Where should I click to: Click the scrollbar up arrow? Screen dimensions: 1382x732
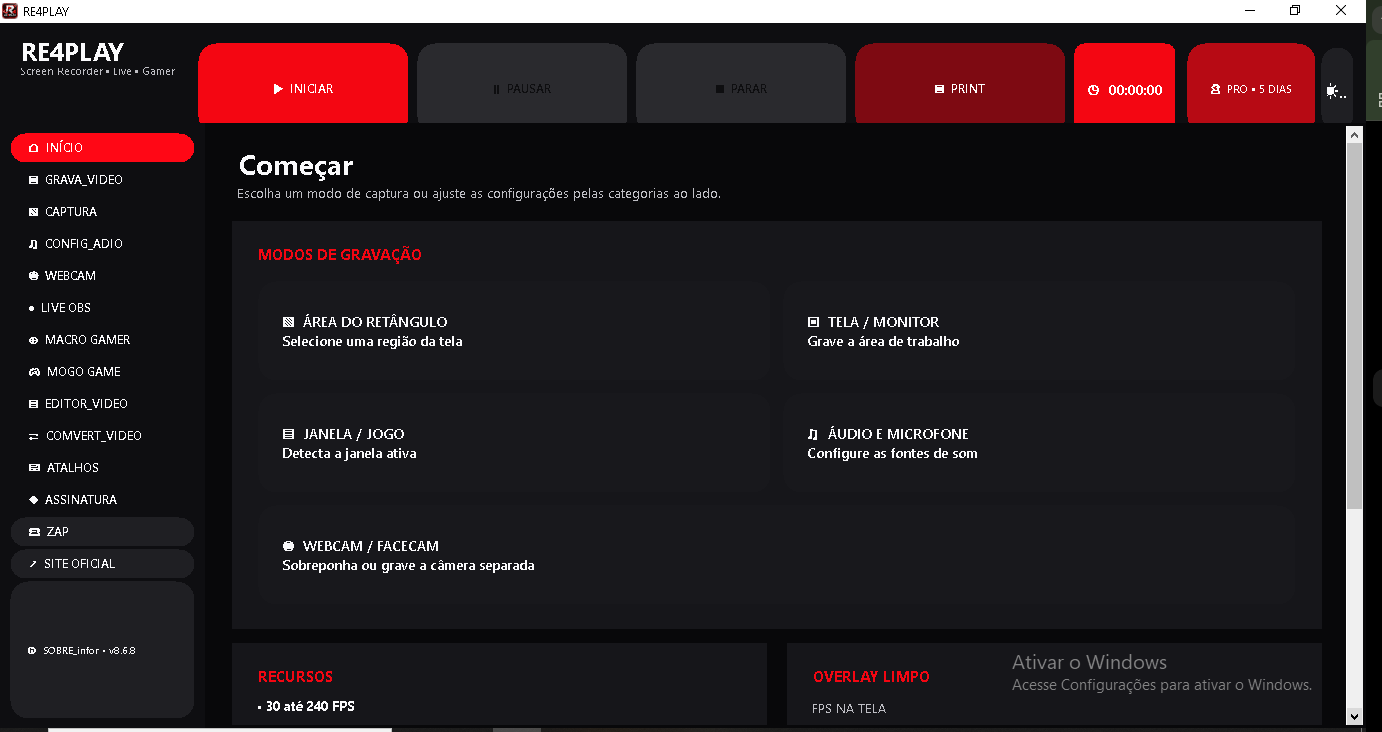[1355, 134]
